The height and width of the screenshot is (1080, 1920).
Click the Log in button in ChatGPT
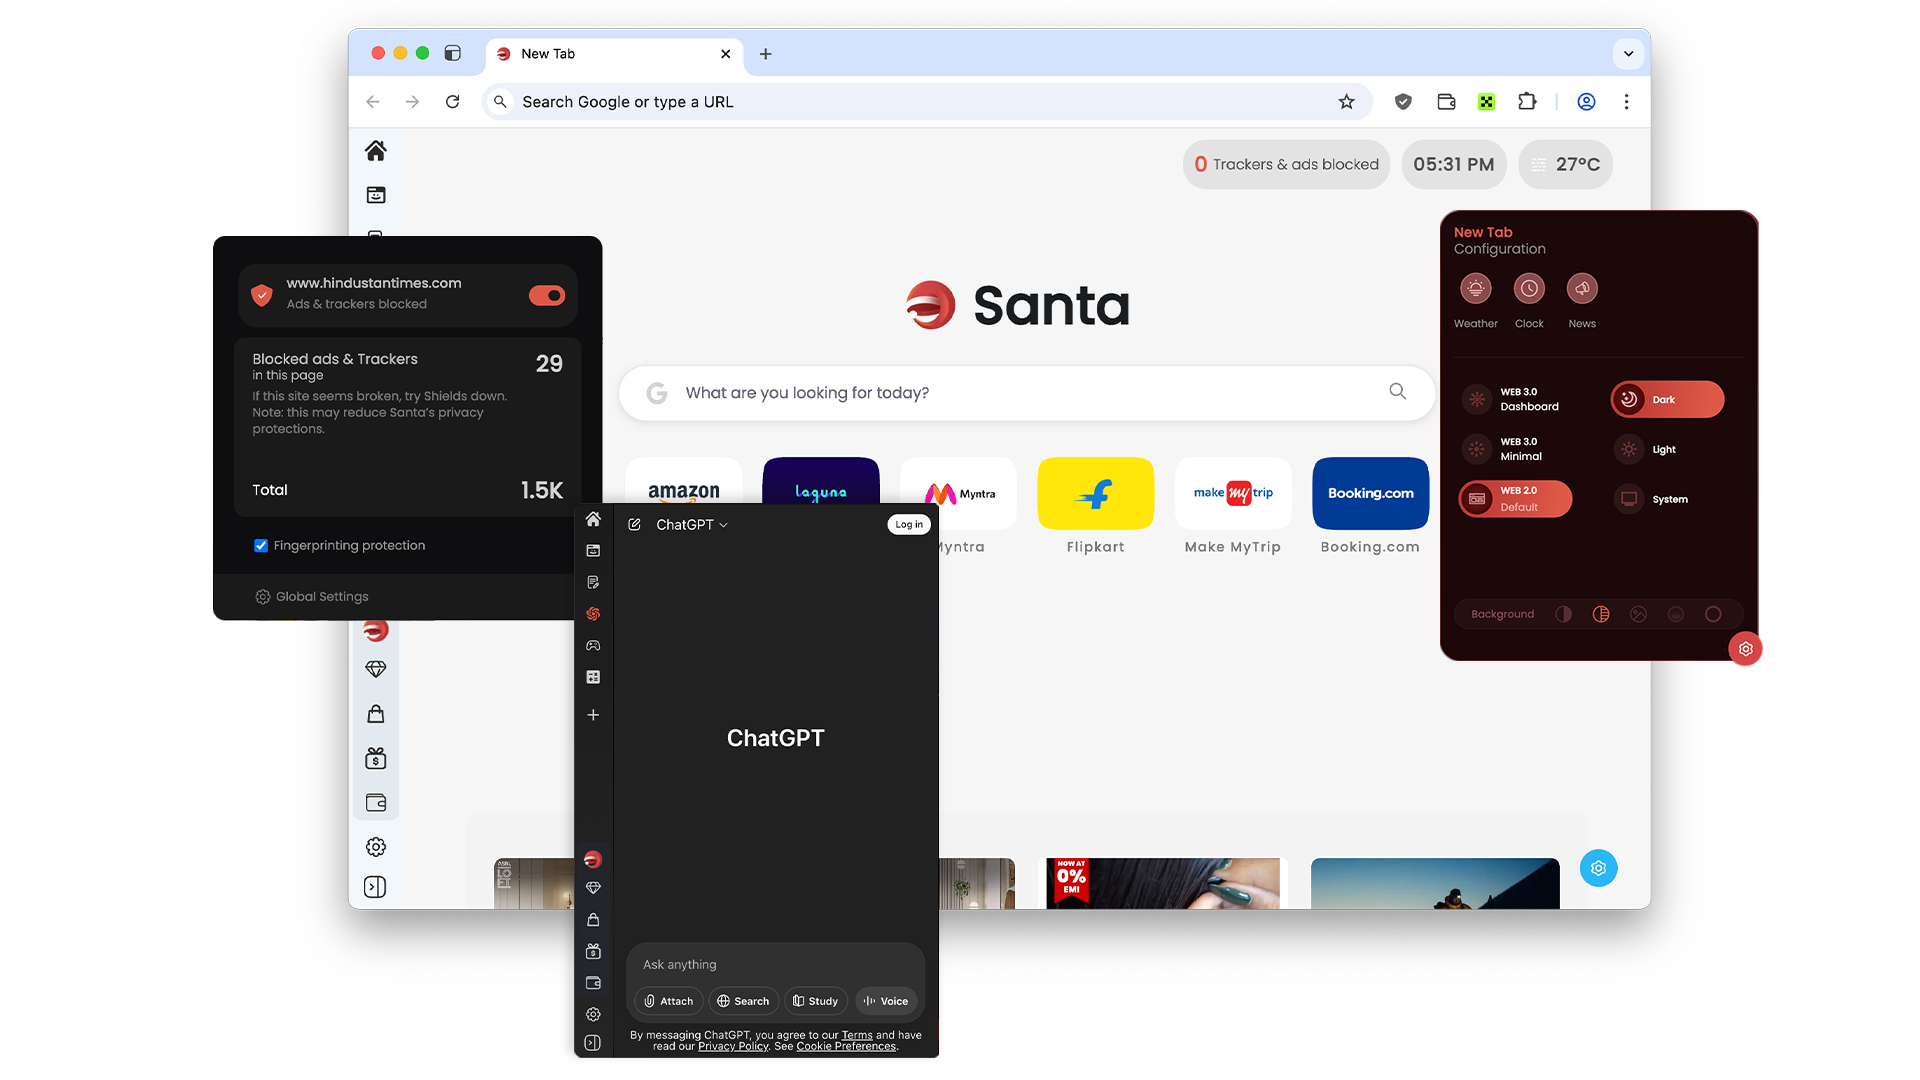pyautogui.click(x=908, y=523)
